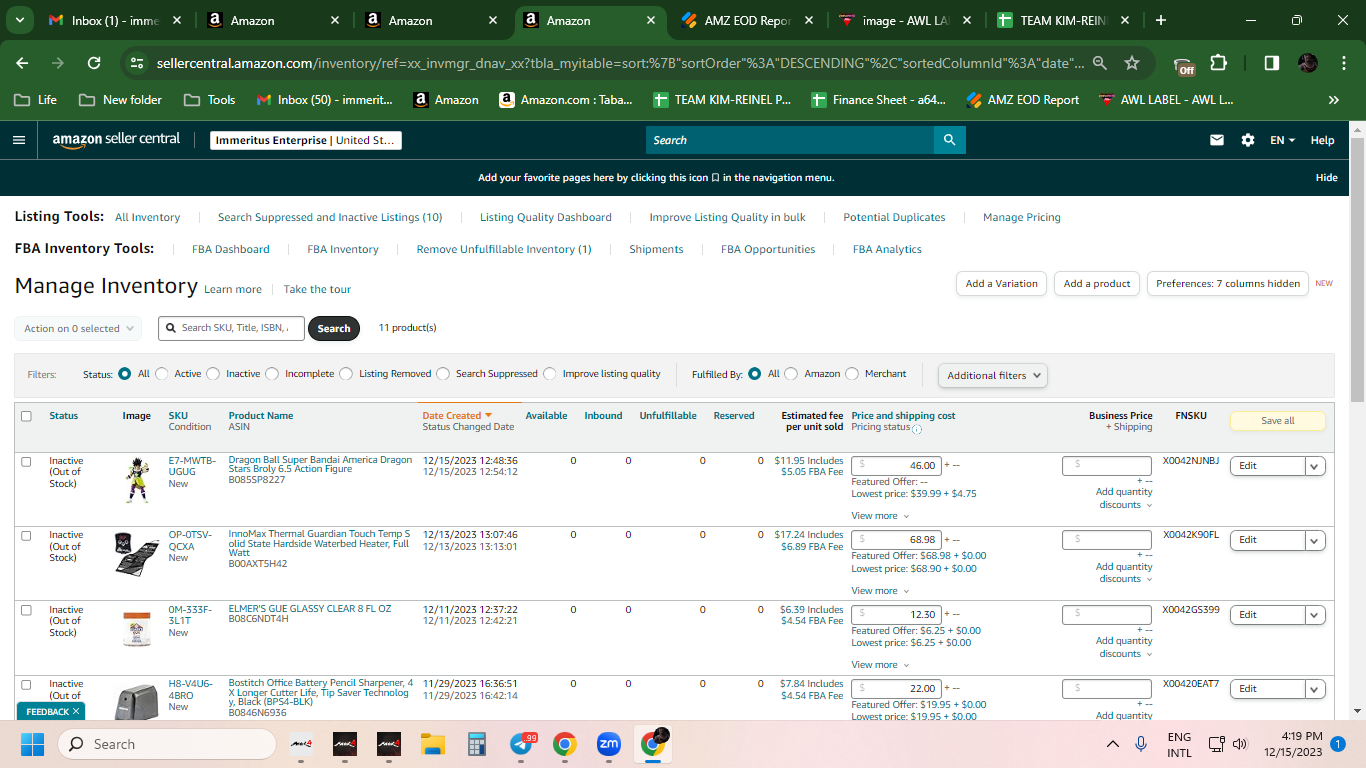Select the Search Suppressed status filter
Image resolution: width=1366 pixels, height=768 pixels.
pyautogui.click(x=443, y=374)
